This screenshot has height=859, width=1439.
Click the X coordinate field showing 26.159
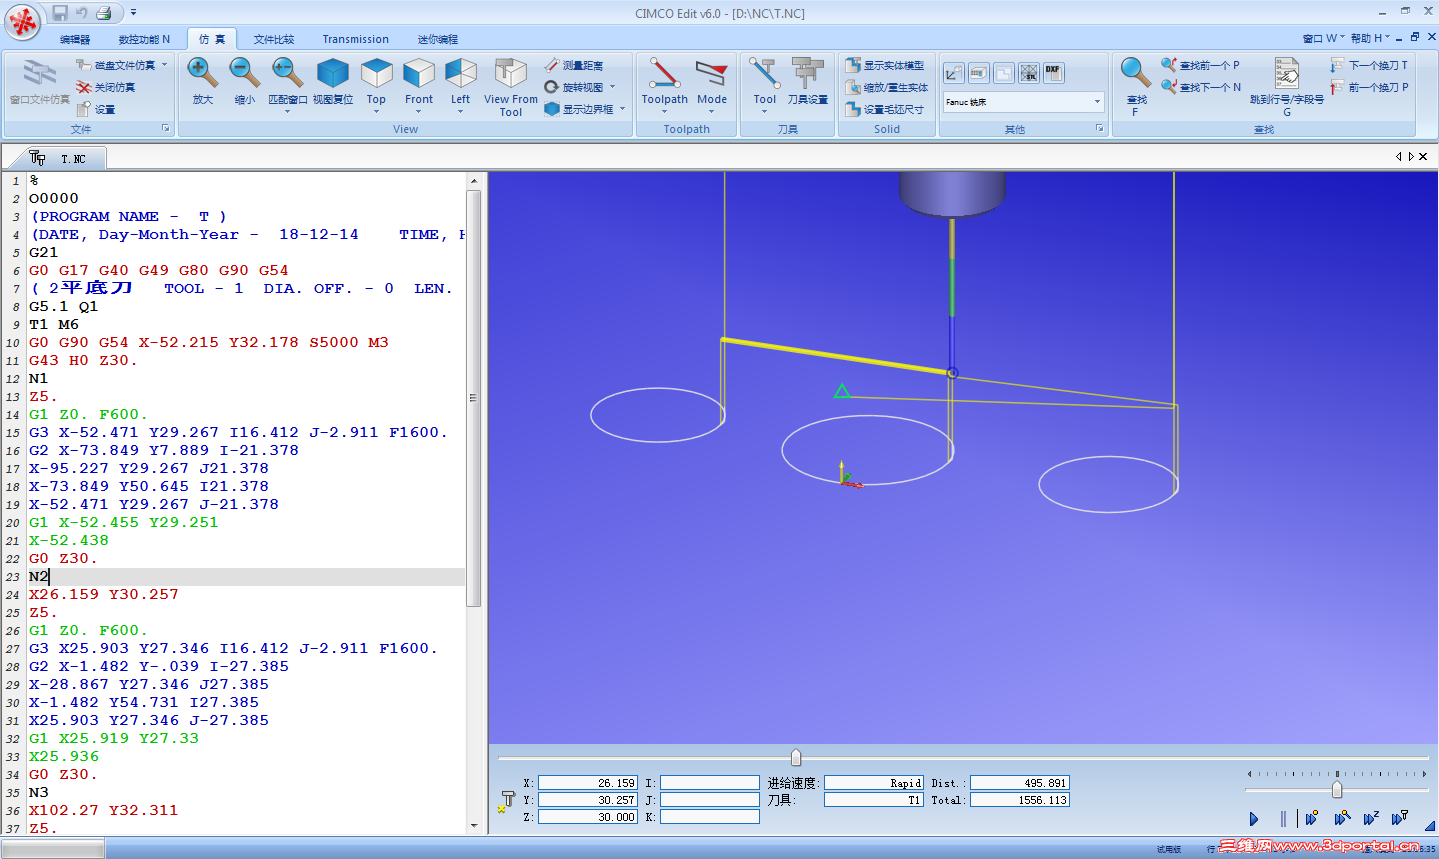588,783
